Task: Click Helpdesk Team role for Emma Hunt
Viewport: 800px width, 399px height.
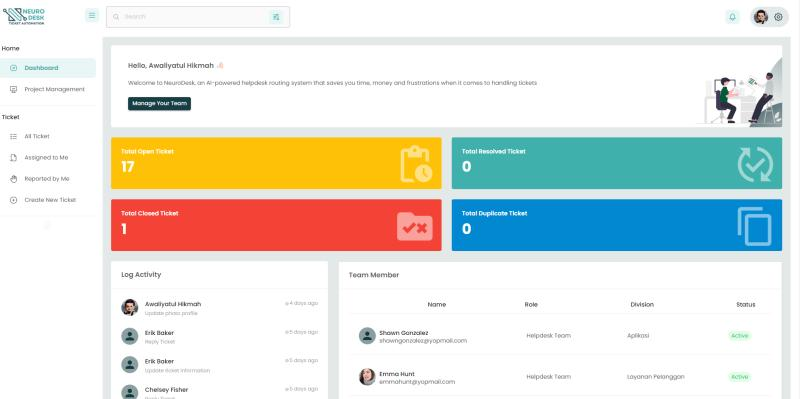Action: [x=548, y=377]
